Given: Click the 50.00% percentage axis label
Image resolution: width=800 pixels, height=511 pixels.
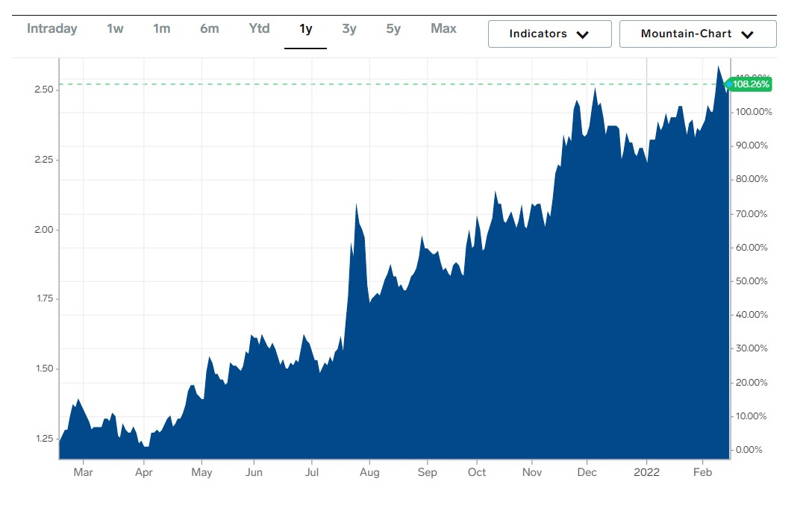Looking at the screenshot, I should 751,281.
